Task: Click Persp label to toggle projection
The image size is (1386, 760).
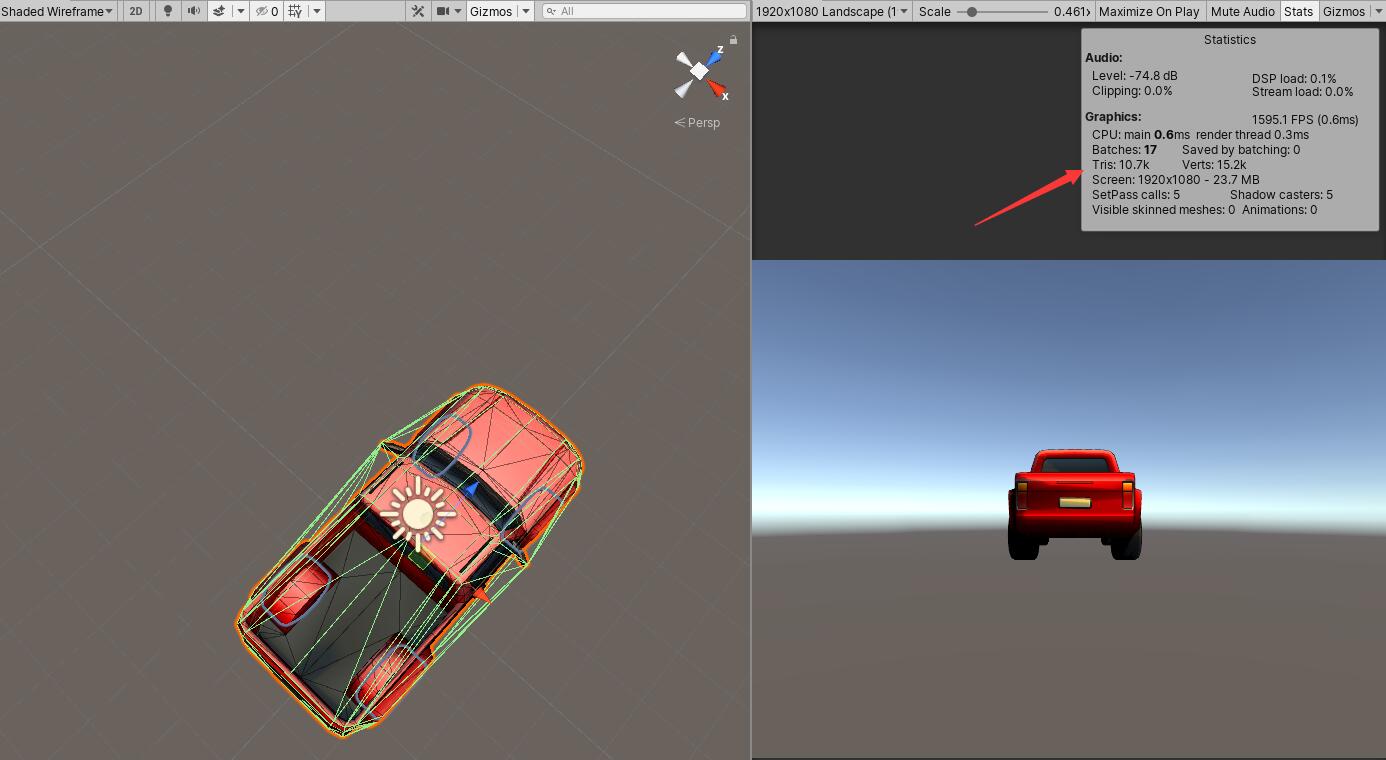Action: pyautogui.click(x=701, y=122)
